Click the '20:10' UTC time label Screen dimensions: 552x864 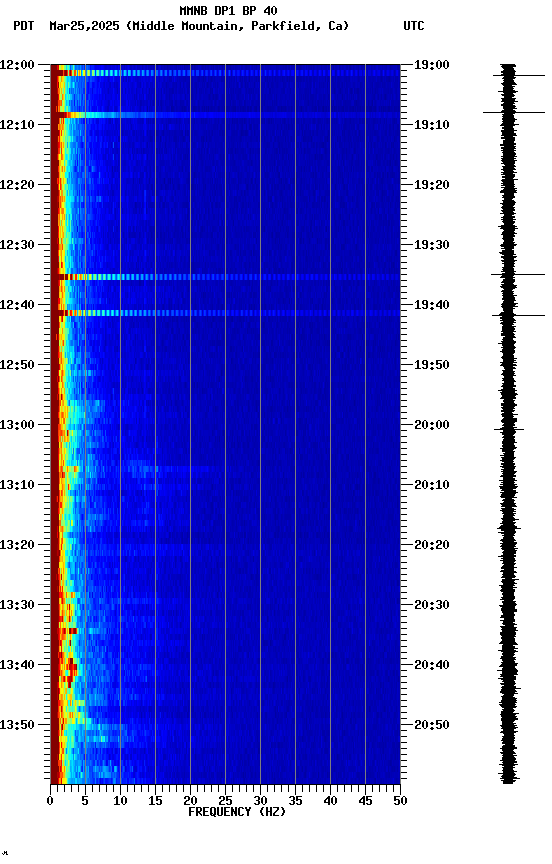click(x=432, y=485)
